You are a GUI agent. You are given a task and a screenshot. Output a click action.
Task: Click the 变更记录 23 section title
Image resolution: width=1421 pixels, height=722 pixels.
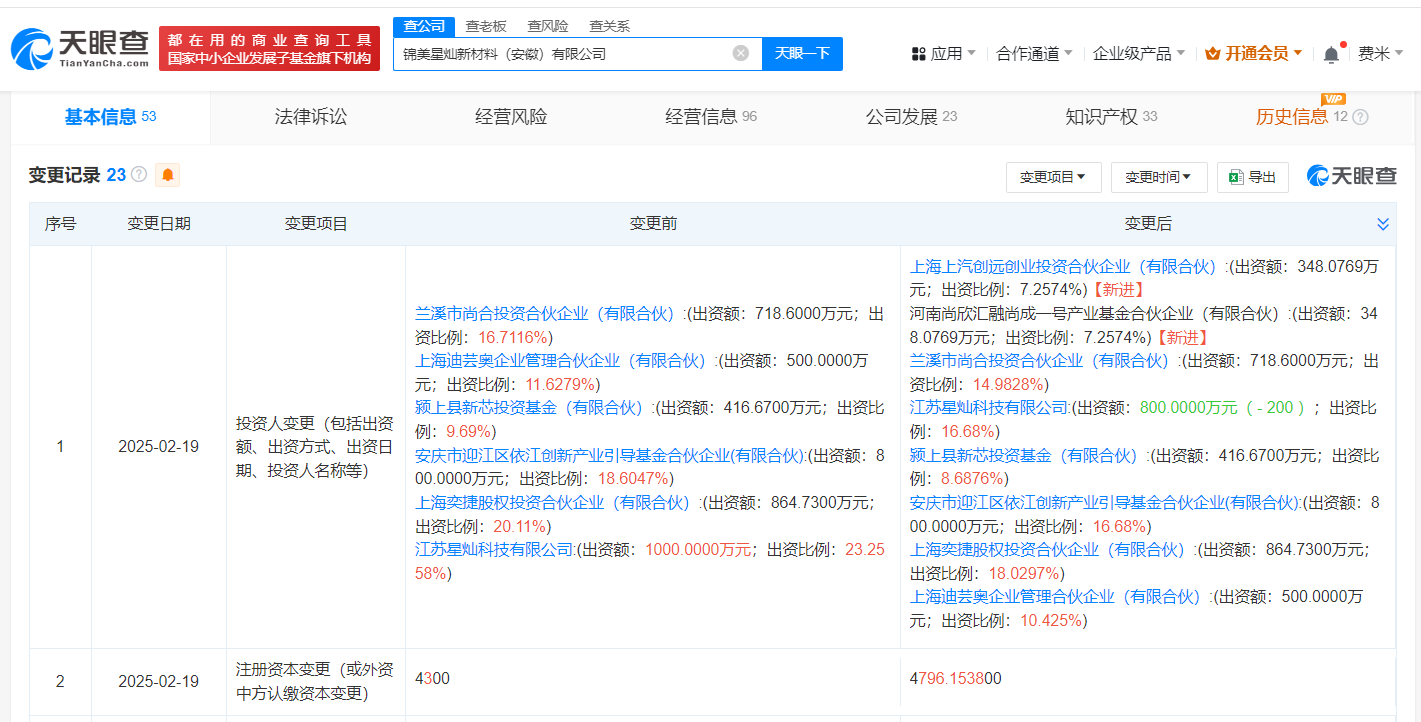77,175
